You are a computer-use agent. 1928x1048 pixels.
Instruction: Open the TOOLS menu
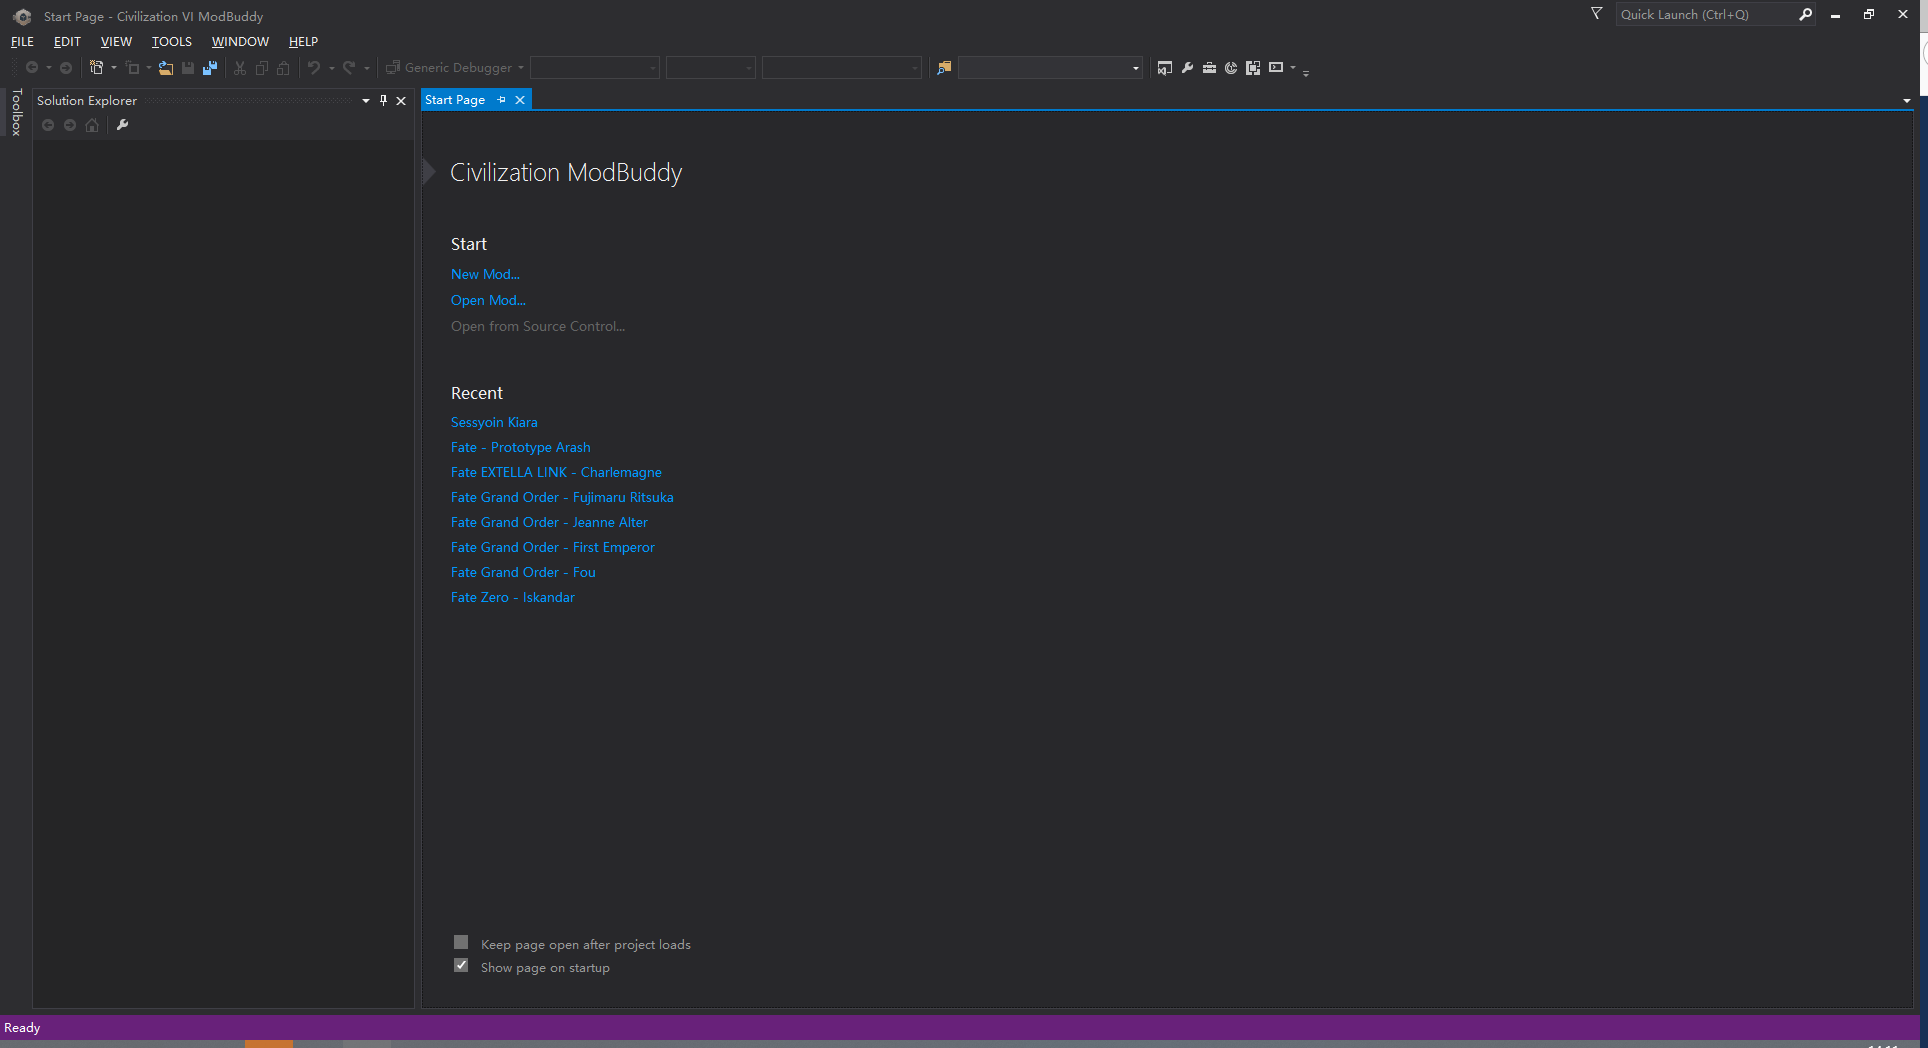pyautogui.click(x=171, y=41)
